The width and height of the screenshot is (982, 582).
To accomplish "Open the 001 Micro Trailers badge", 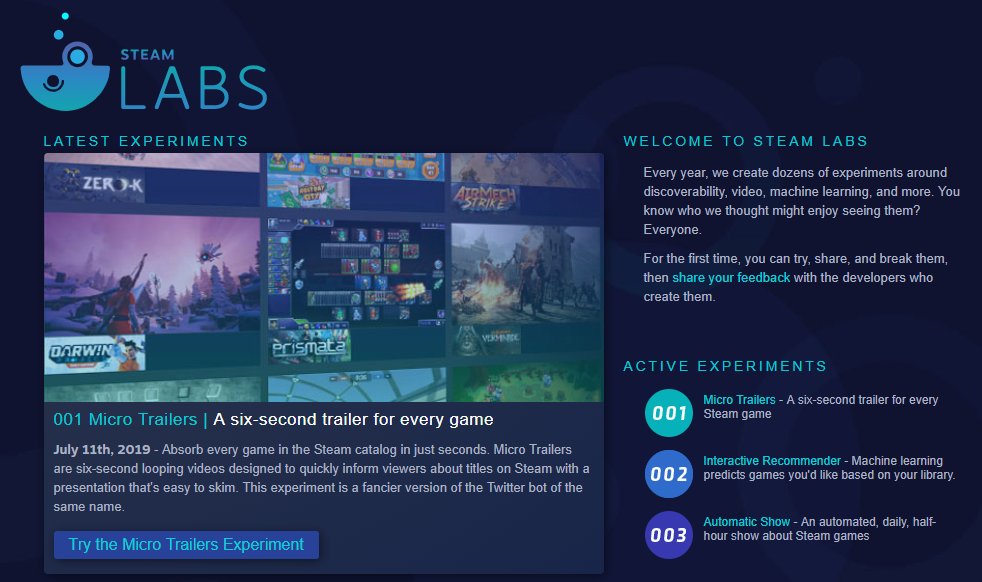I will click(669, 413).
